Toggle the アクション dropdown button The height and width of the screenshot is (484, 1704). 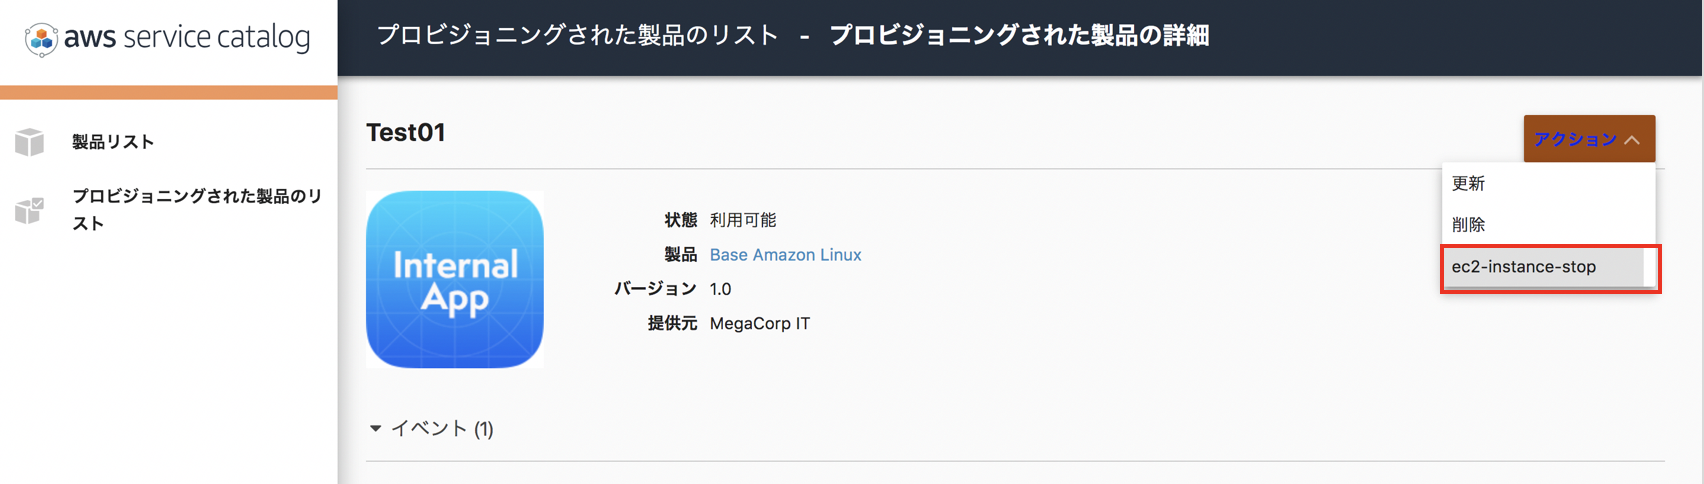click(1589, 139)
